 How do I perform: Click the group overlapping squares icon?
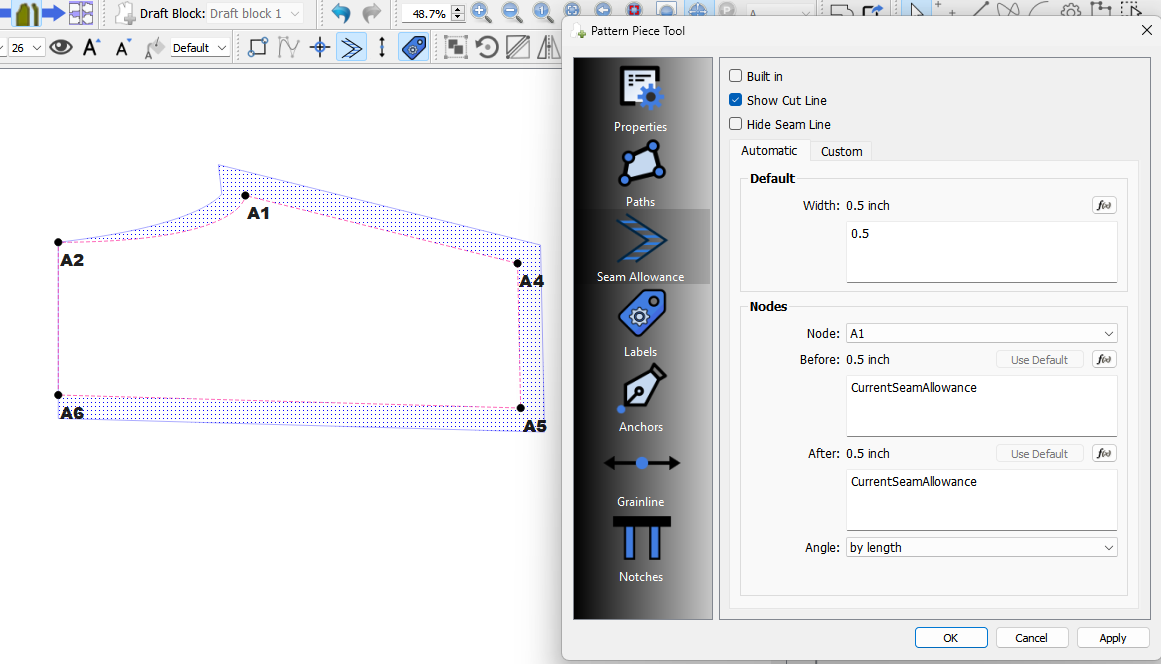455,47
